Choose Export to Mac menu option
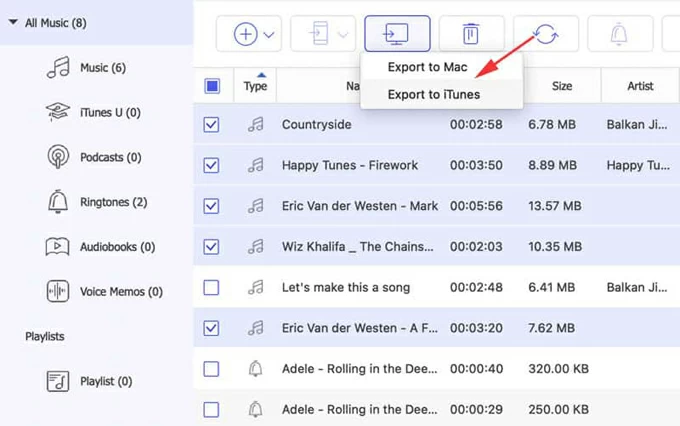The height and width of the screenshot is (426, 680). point(427,67)
